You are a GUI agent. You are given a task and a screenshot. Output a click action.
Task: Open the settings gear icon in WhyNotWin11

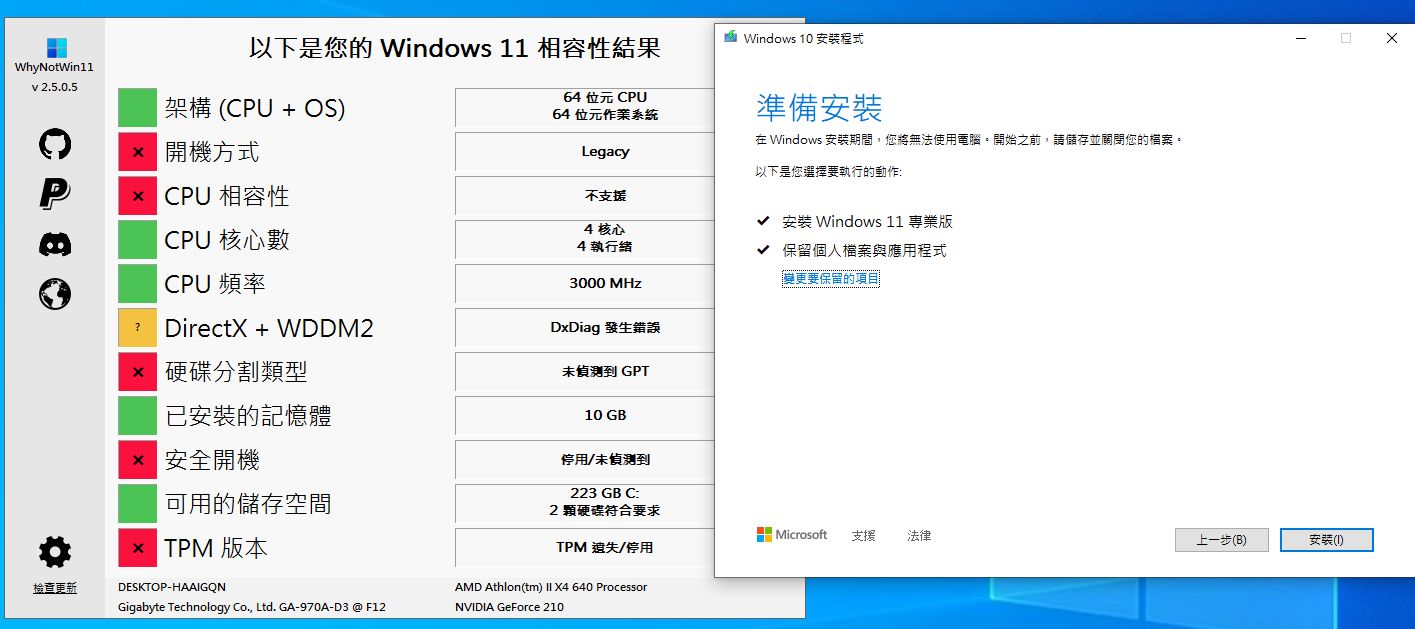(55, 551)
